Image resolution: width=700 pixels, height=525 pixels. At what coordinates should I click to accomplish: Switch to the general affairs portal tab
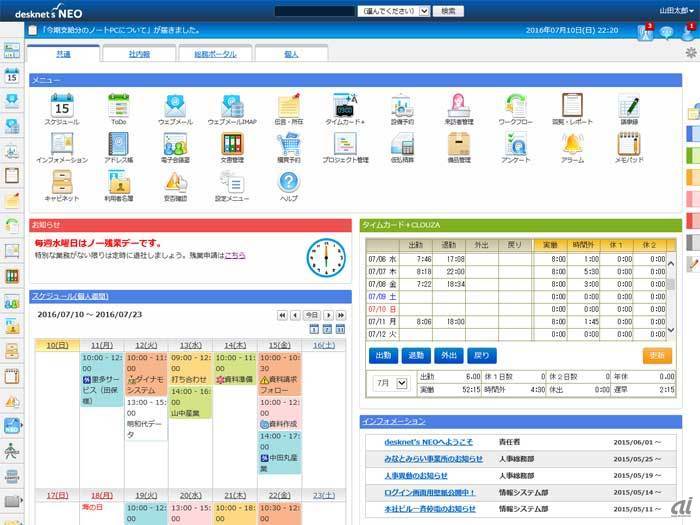point(215,54)
